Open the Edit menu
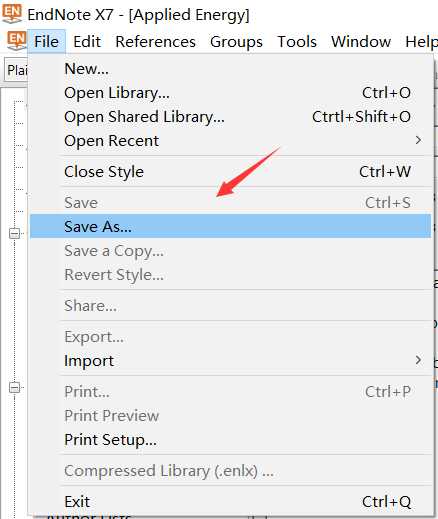The height and width of the screenshot is (519, 438). coord(87,42)
